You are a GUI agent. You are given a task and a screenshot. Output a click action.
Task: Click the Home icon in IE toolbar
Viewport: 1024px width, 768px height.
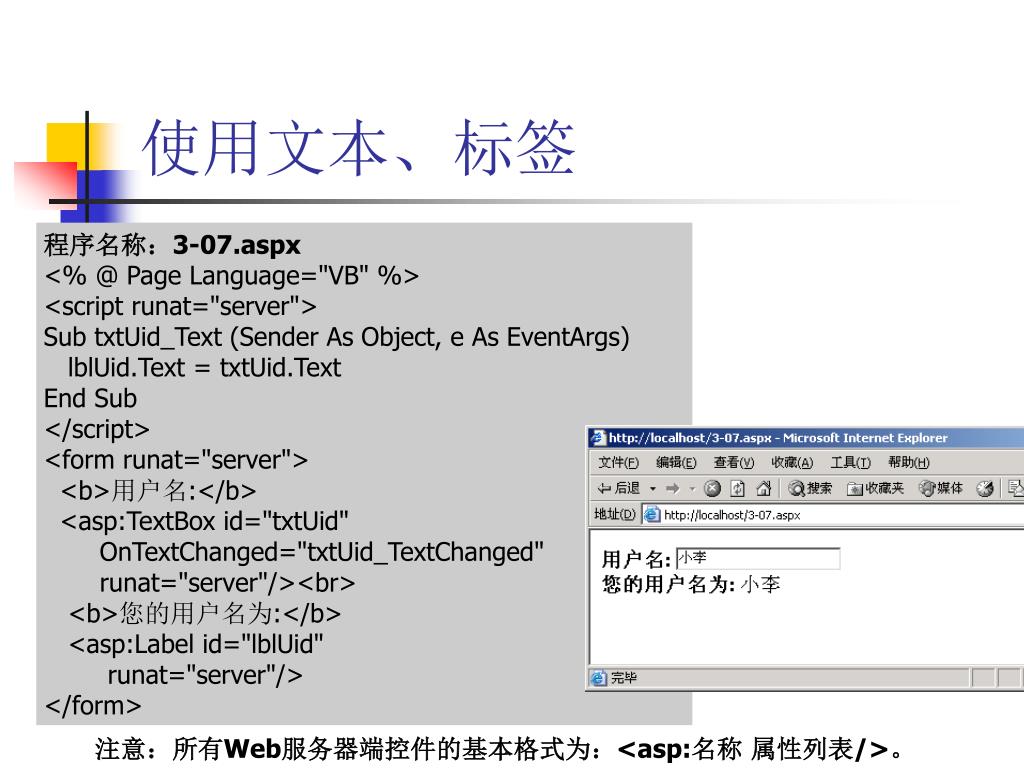pyautogui.click(x=763, y=488)
